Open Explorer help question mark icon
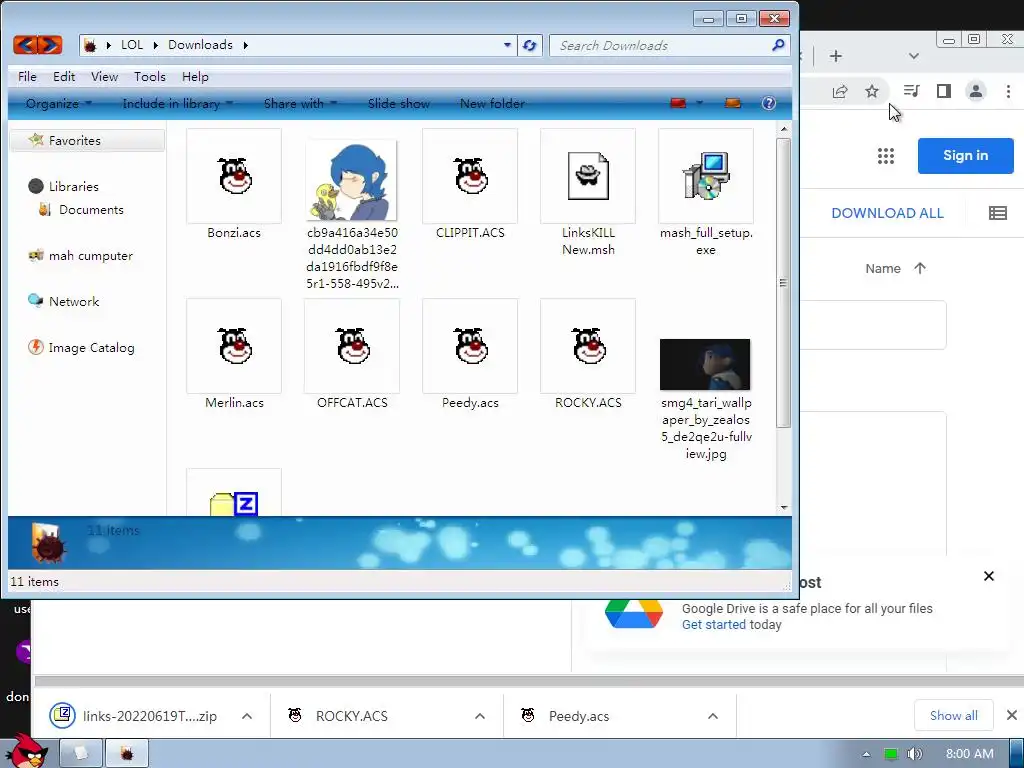This screenshot has width=1024, height=768. pos(769,103)
